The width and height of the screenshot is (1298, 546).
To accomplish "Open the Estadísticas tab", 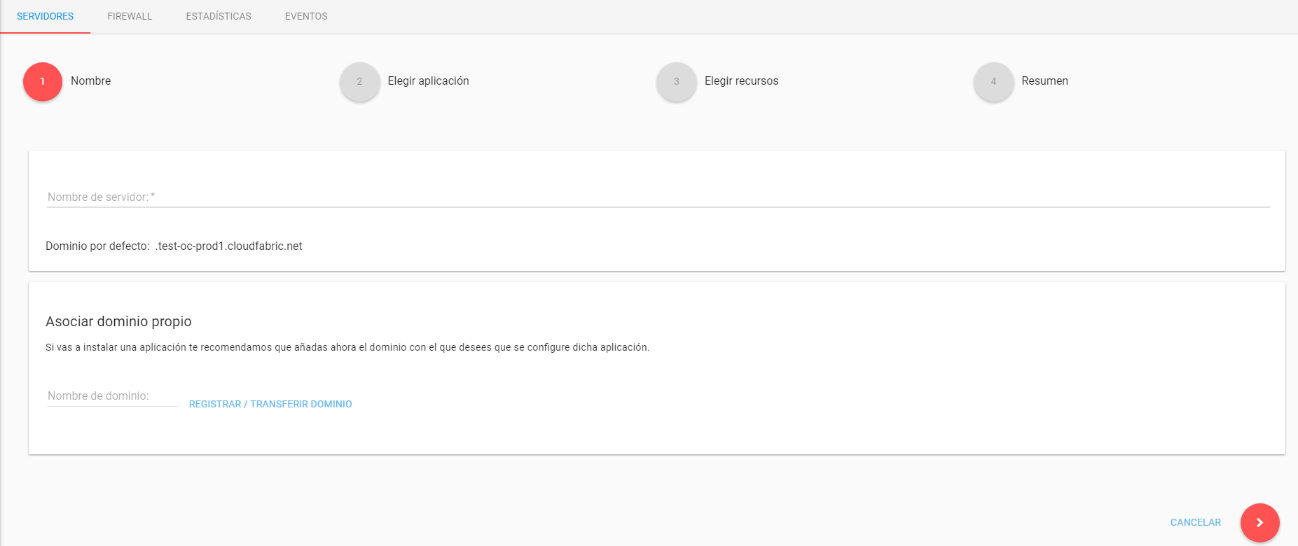I will [219, 17].
